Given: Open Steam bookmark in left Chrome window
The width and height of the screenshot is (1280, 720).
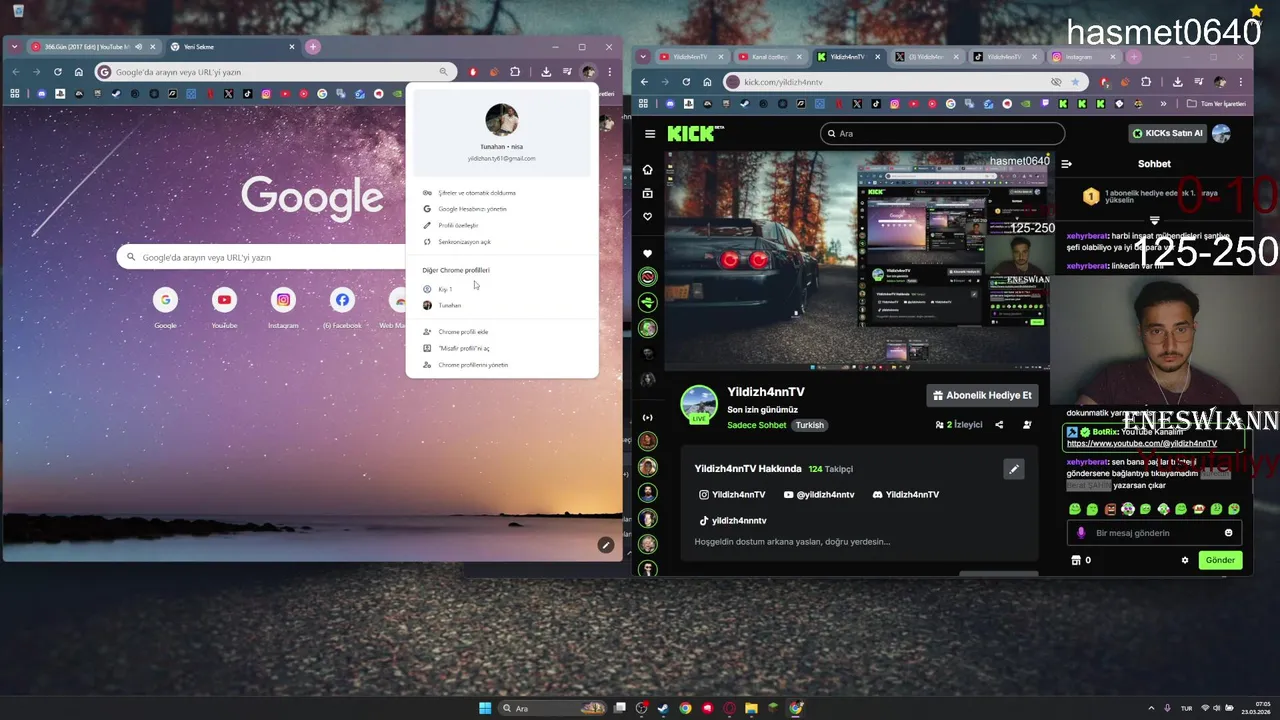Looking at the screenshot, I should [x=116, y=94].
